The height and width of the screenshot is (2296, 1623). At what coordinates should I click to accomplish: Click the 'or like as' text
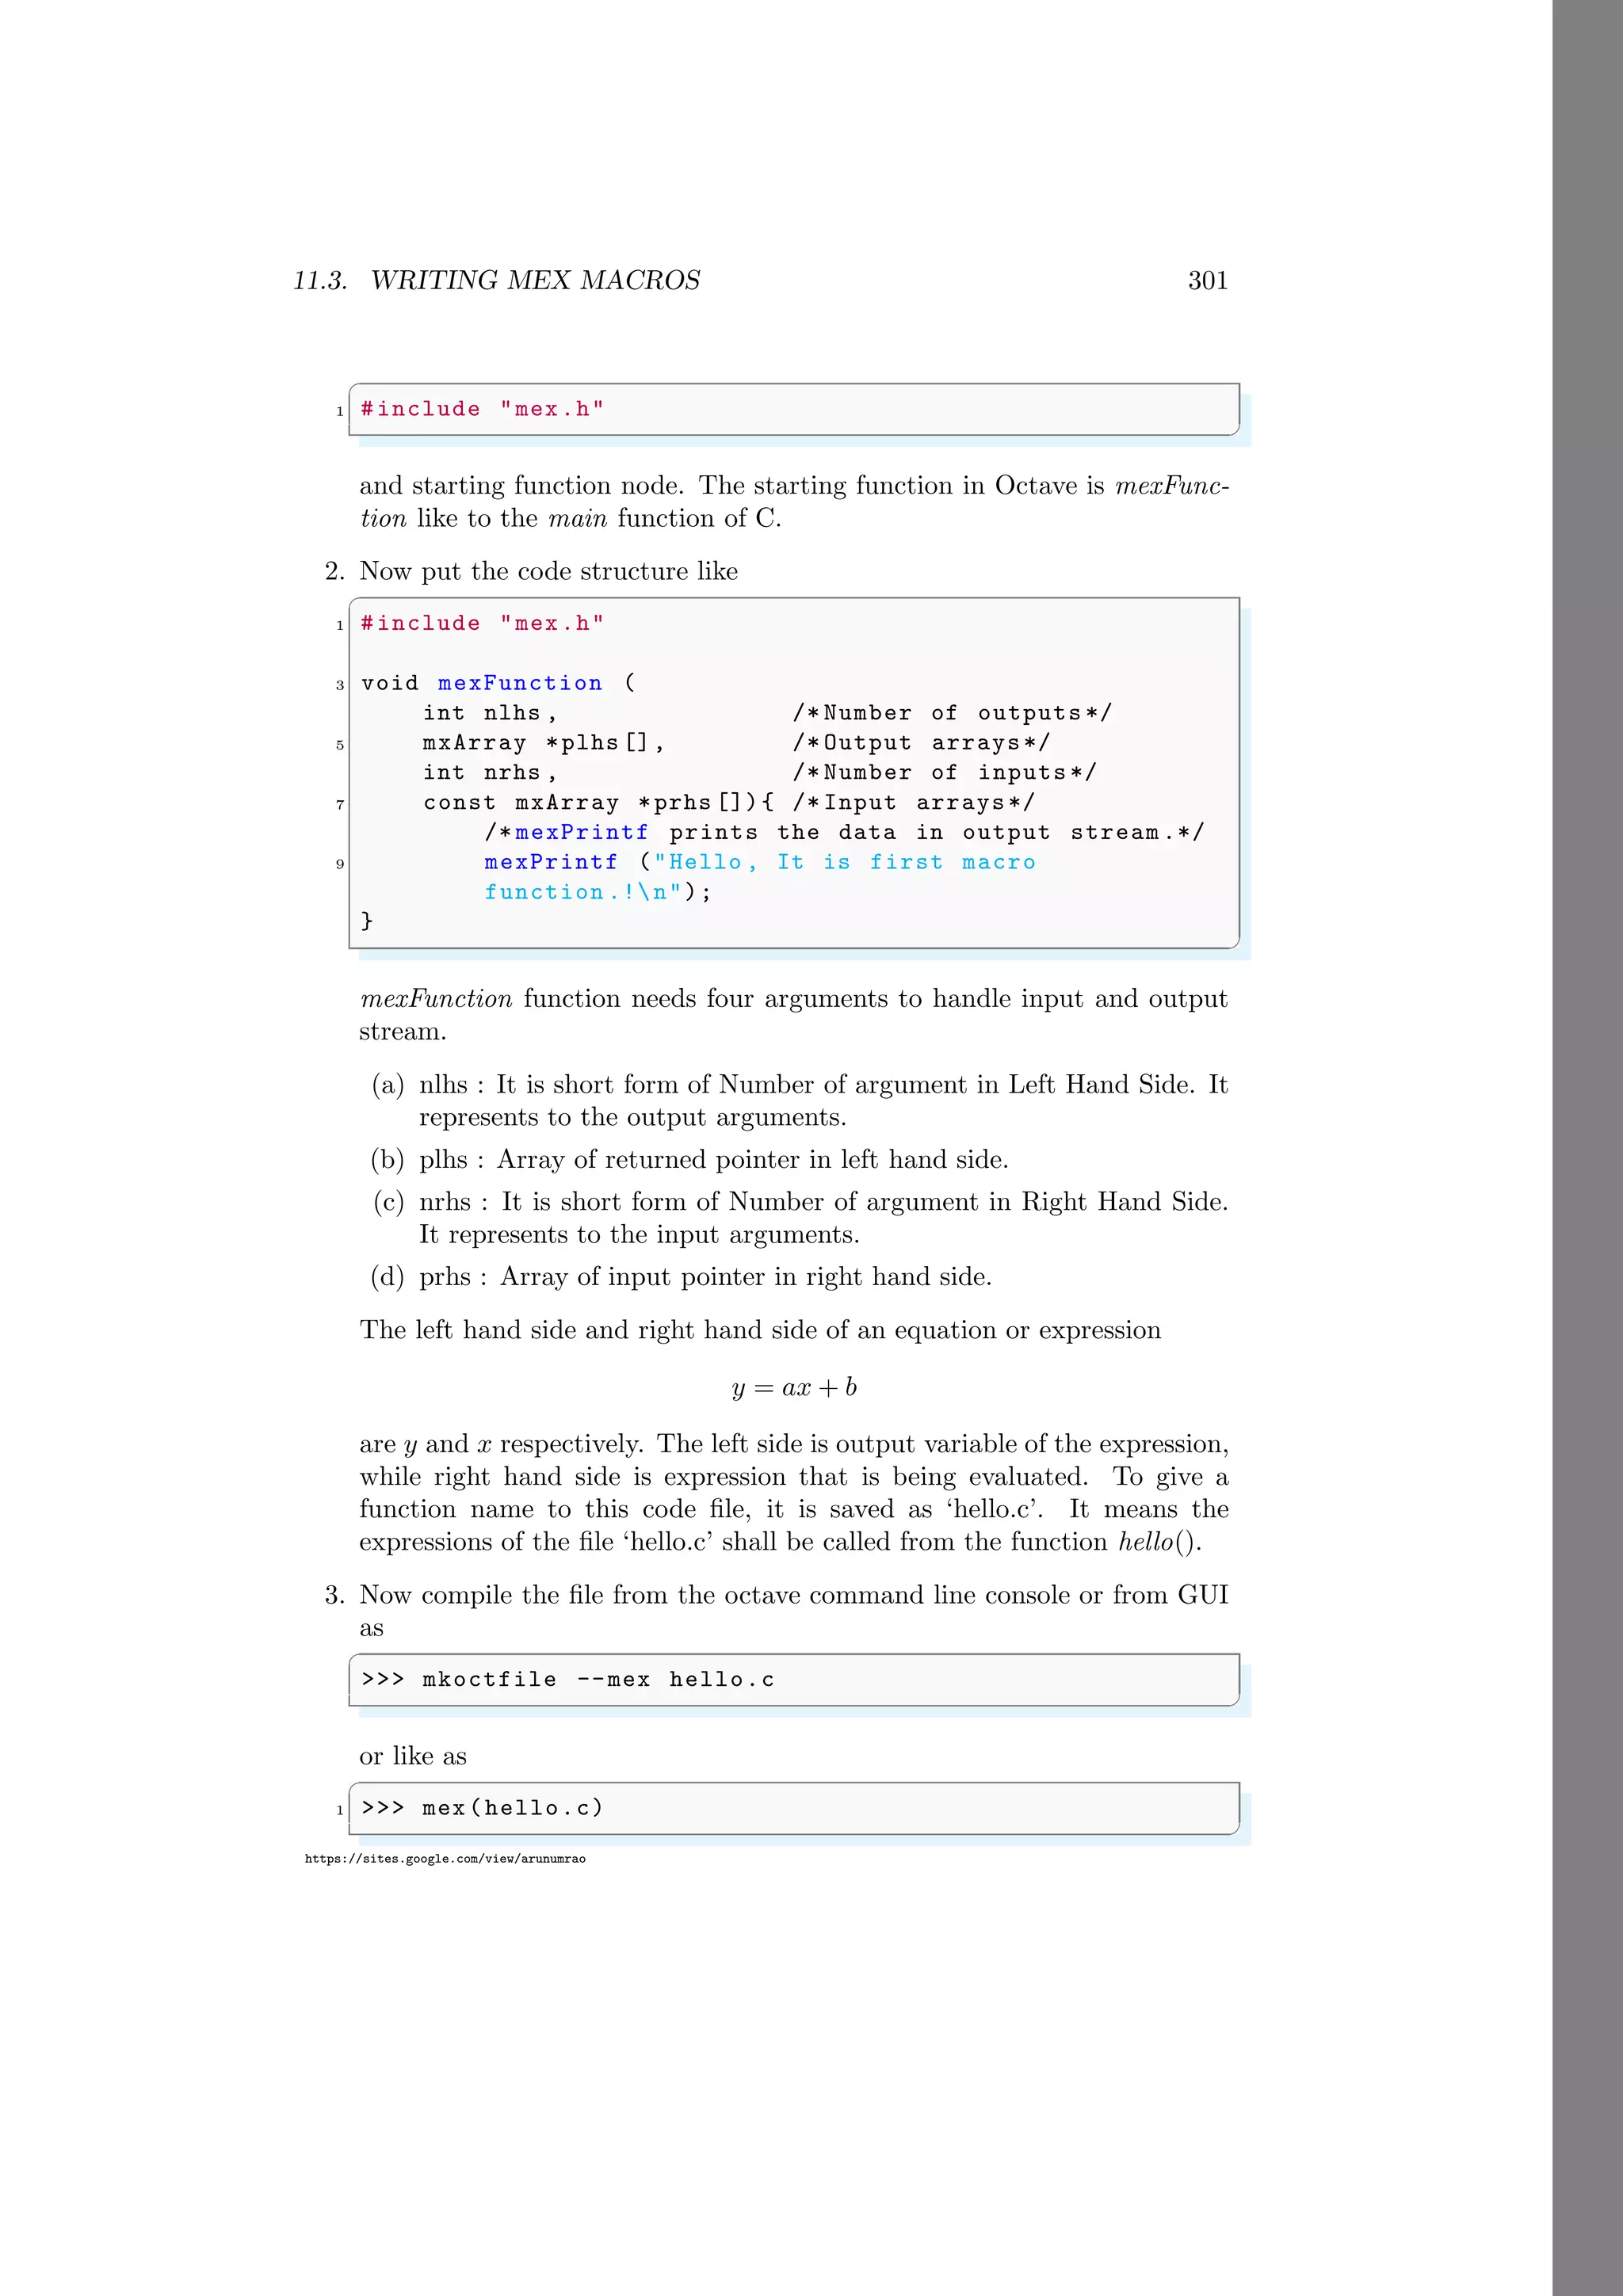(x=413, y=1756)
